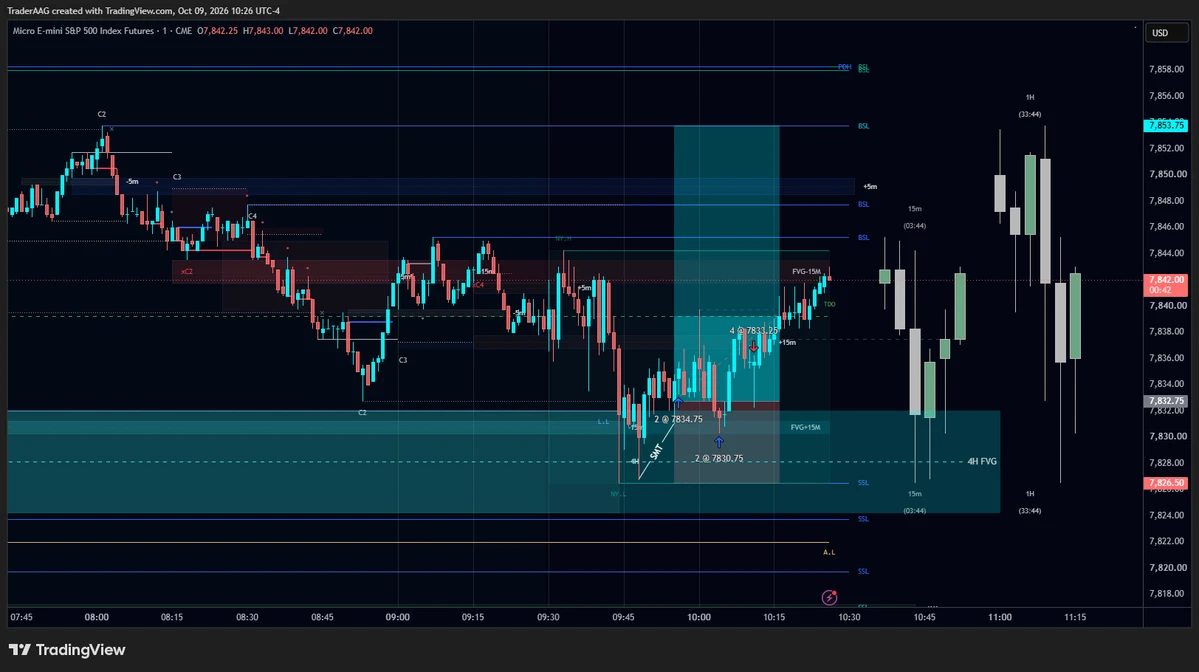Click the TraderAAG snapshot caption text
The height and width of the screenshot is (672, 1199).
pos(143,11)
